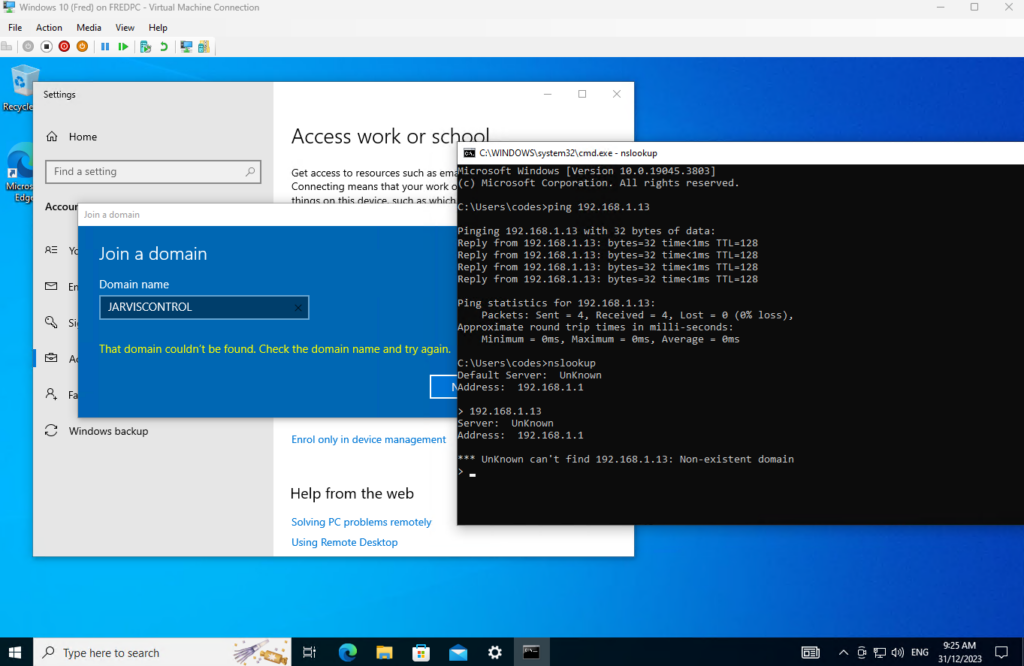Click the 'ping 192.168.1.13' command line
This screenshot has height=666, width=1024.
(x=554, y=207)
